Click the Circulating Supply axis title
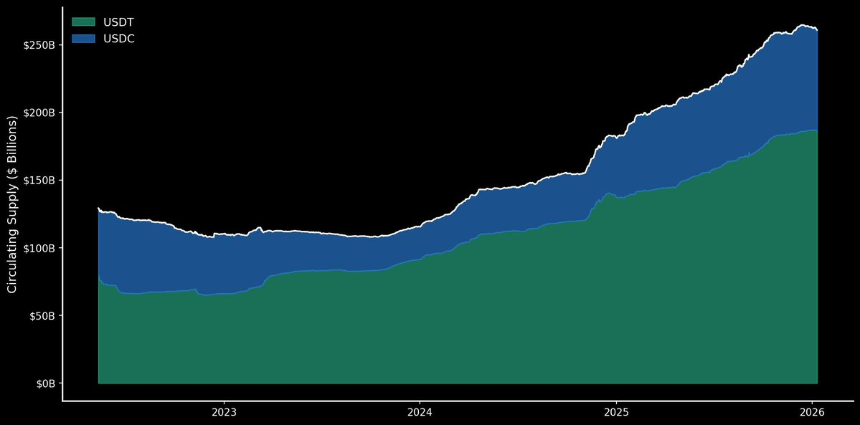This screenshot has height=425, width=860. tap(12, 203)
